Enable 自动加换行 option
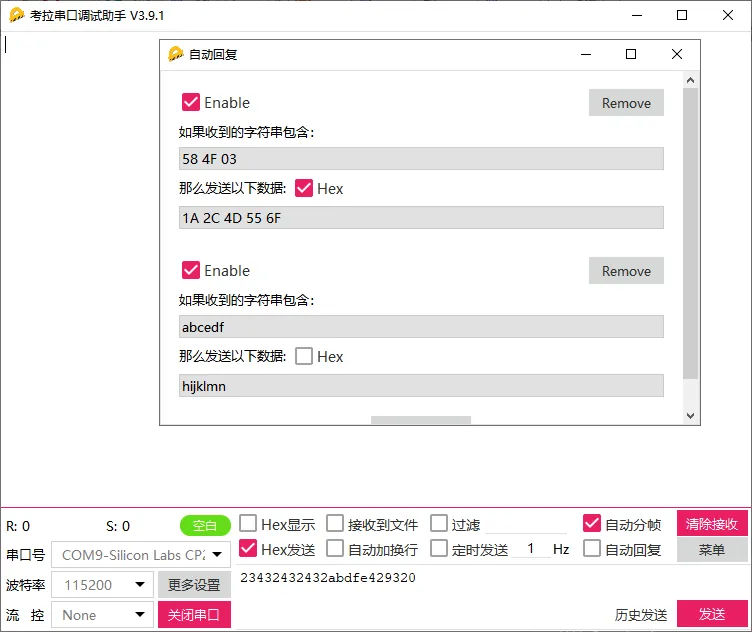This screenshot has height=632, width=752. pos(335,548)
